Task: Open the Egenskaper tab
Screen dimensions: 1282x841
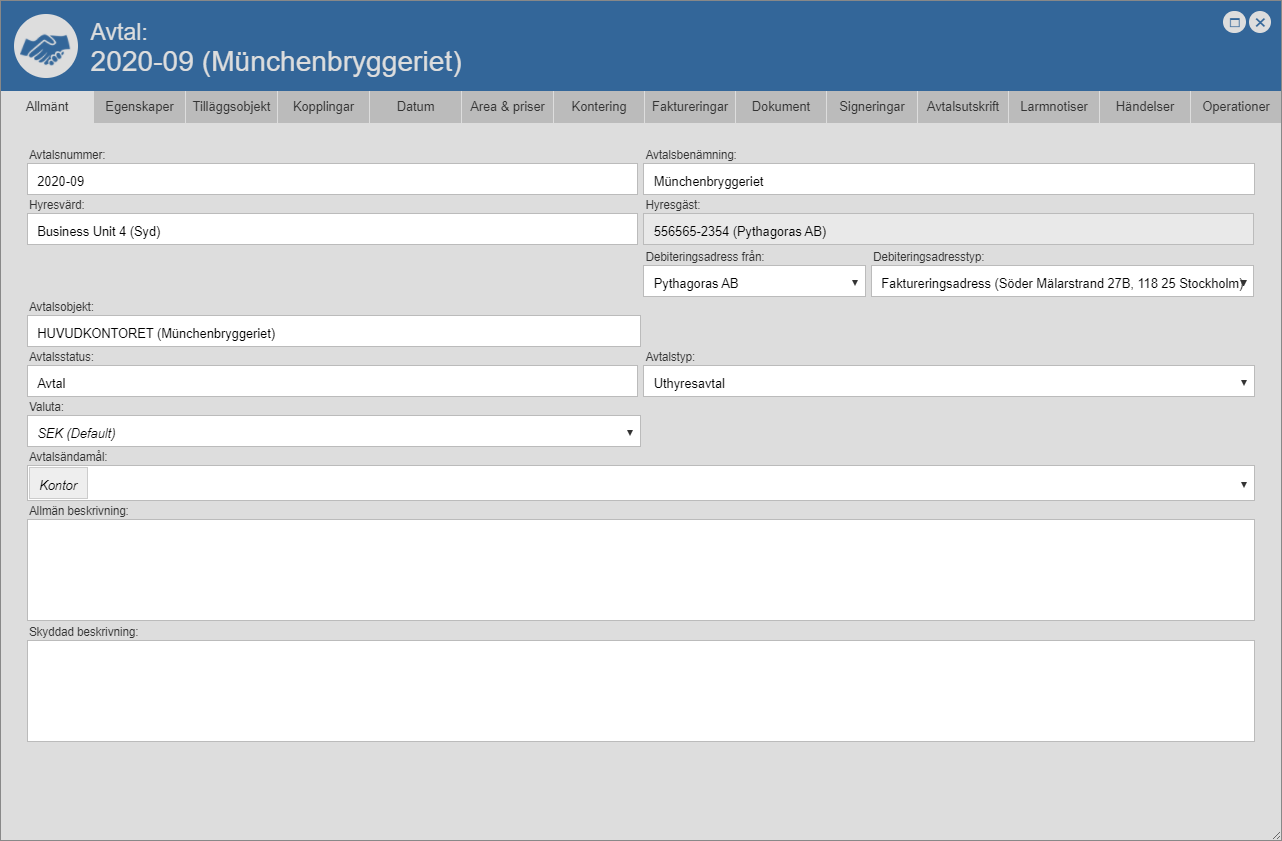Action: click(x=139, y=107)
